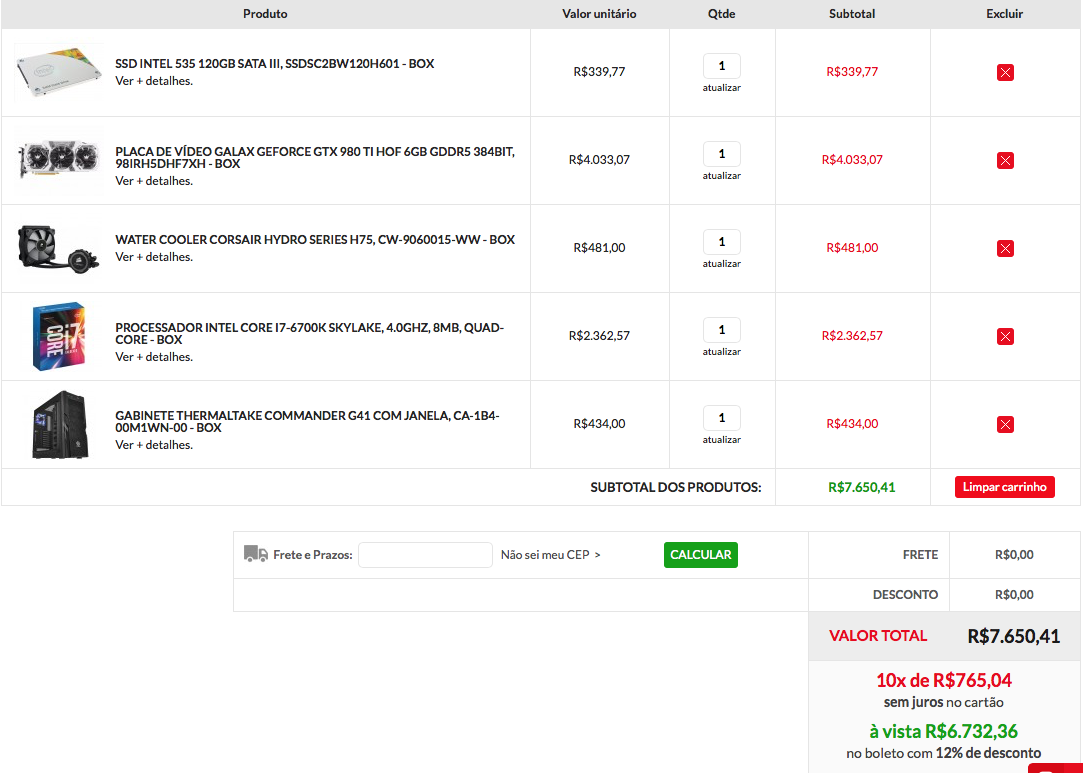Delete the Galax GeForce GTX 980 Ti item

1005,160
